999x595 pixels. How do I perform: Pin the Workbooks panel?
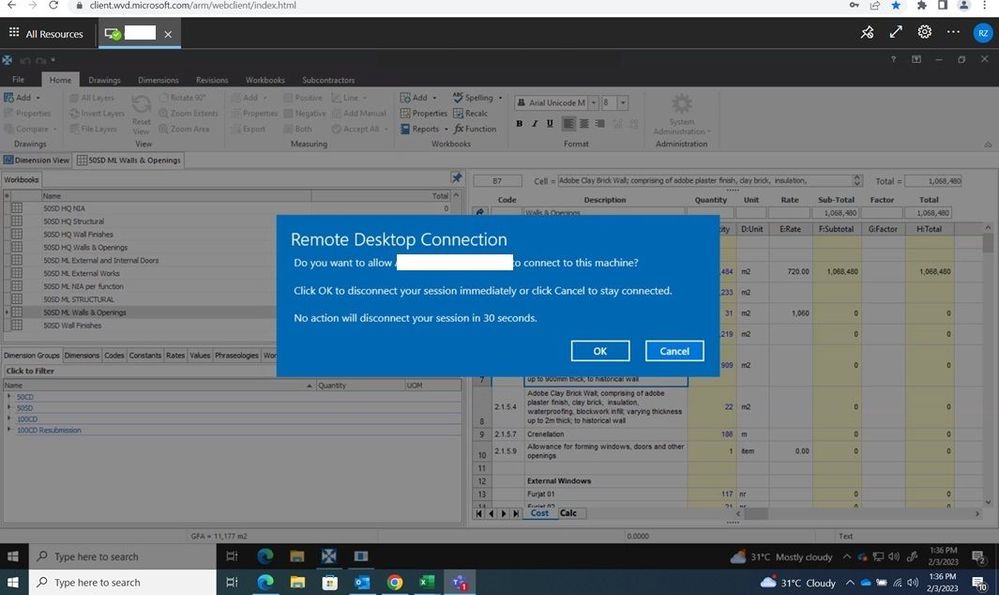click(x=457, y=178)
